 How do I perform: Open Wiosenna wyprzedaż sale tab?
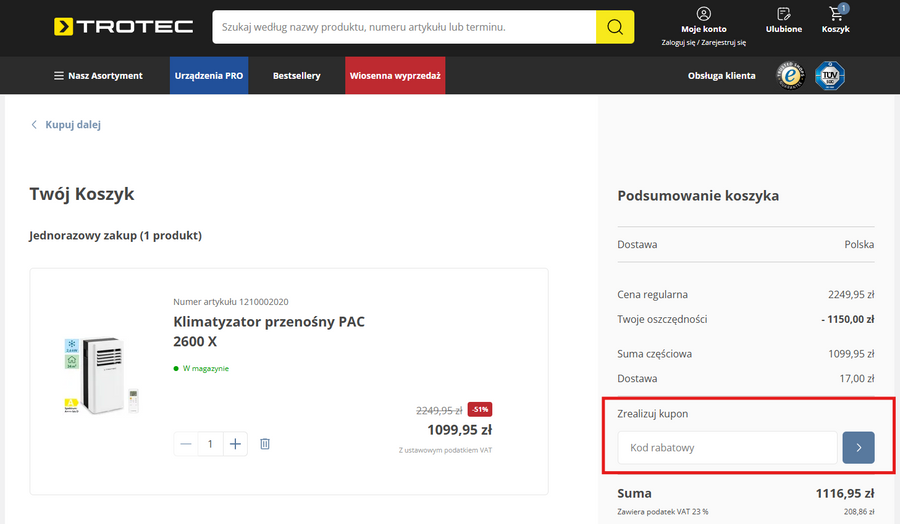(395, 76)
